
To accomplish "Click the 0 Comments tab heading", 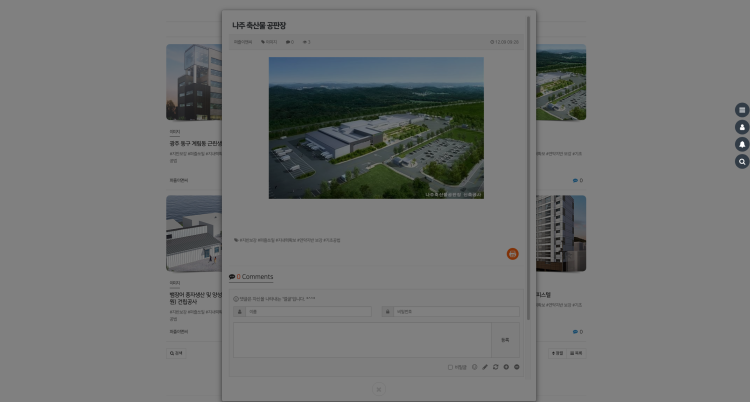I will click(x=251, y=277).
